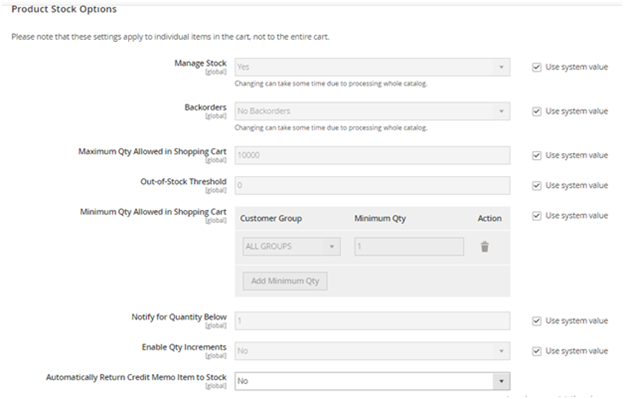Click the note about individual items in cart
Image resolution: width=624 pixels, height=399 pixels.
pyautogui.click(x=170, y=37)
